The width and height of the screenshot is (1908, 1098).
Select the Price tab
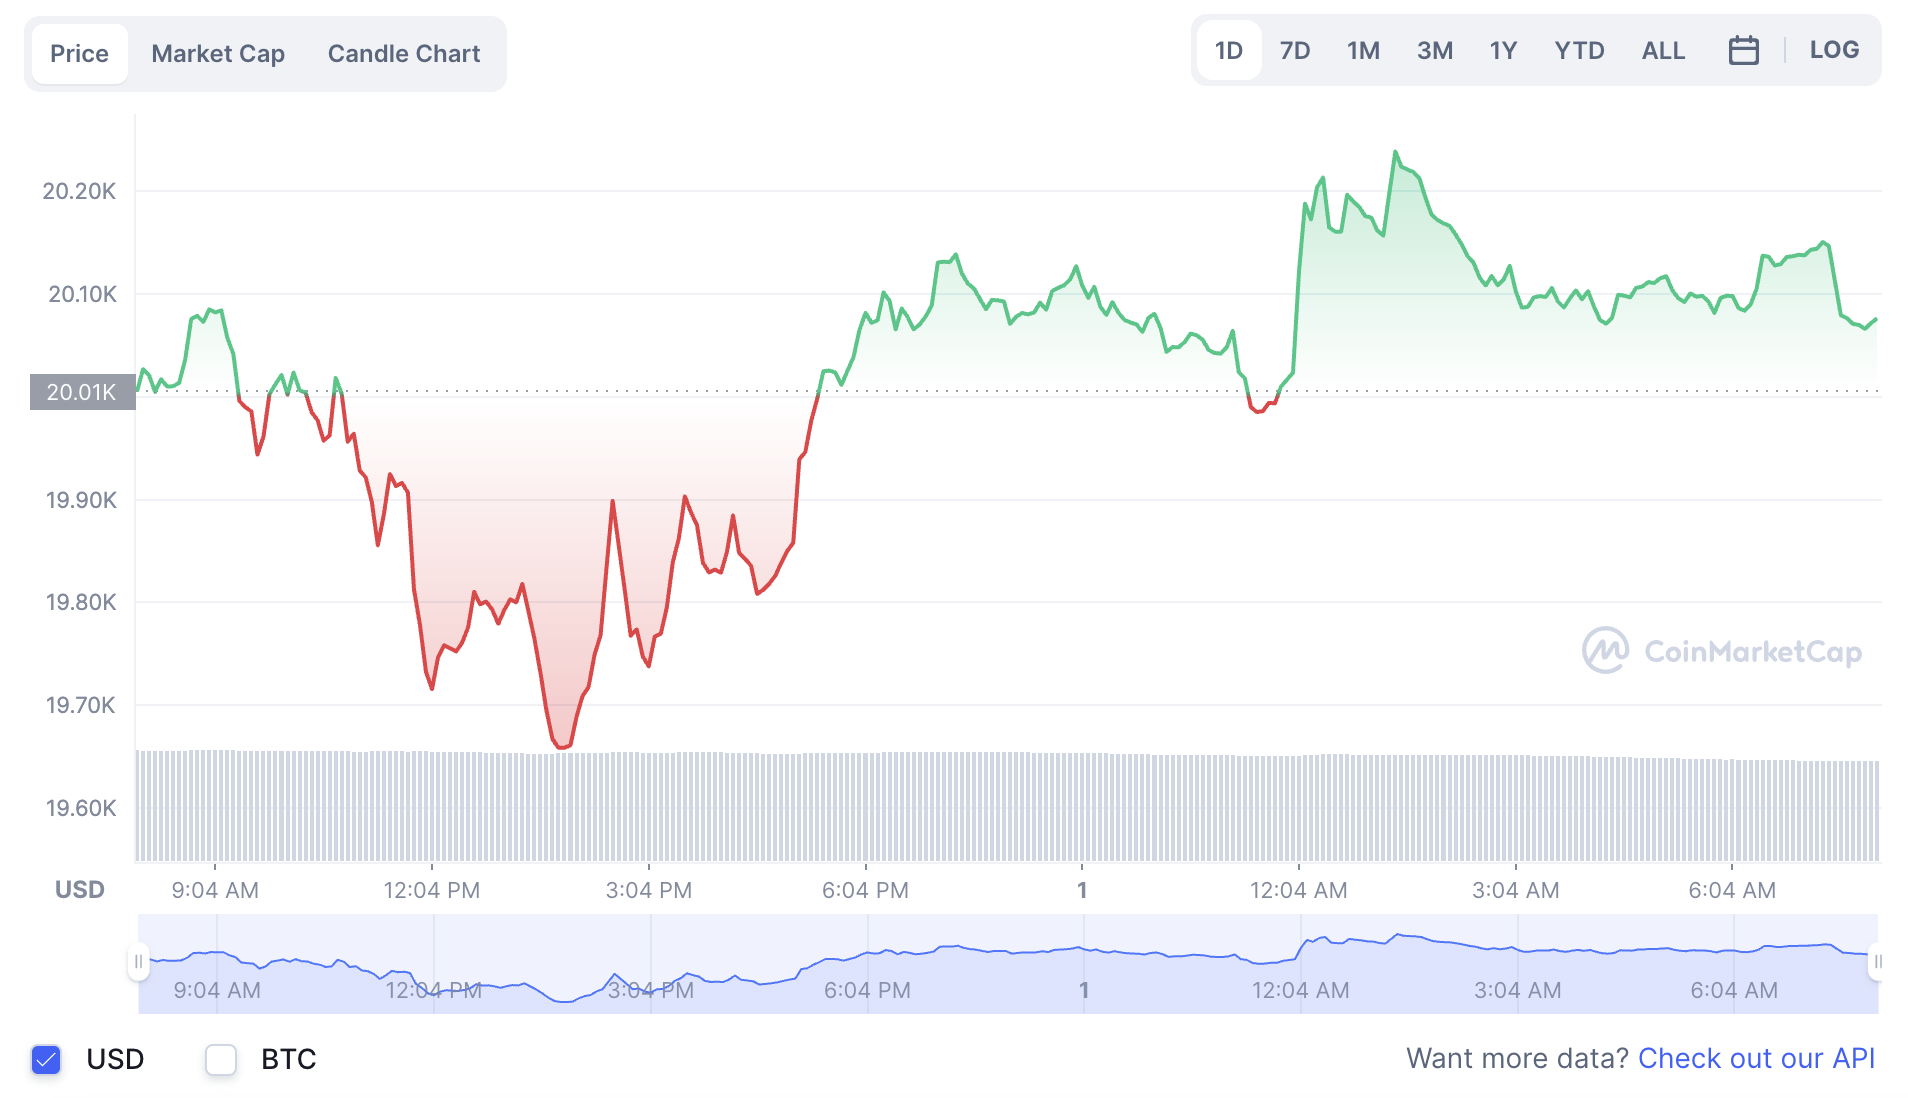79,54
